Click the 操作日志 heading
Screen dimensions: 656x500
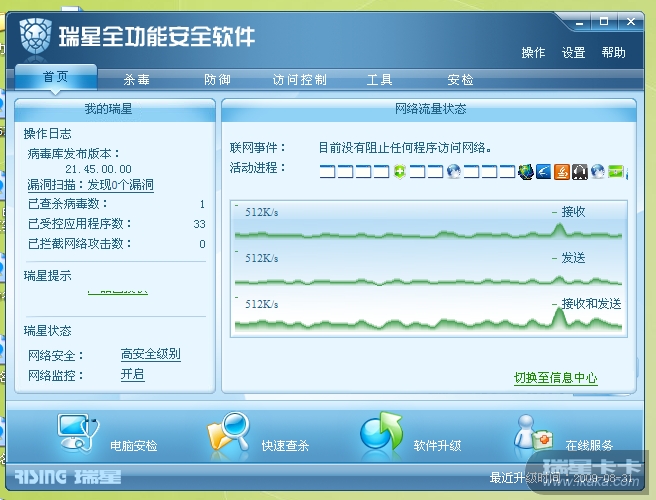(x=47, y=134)
